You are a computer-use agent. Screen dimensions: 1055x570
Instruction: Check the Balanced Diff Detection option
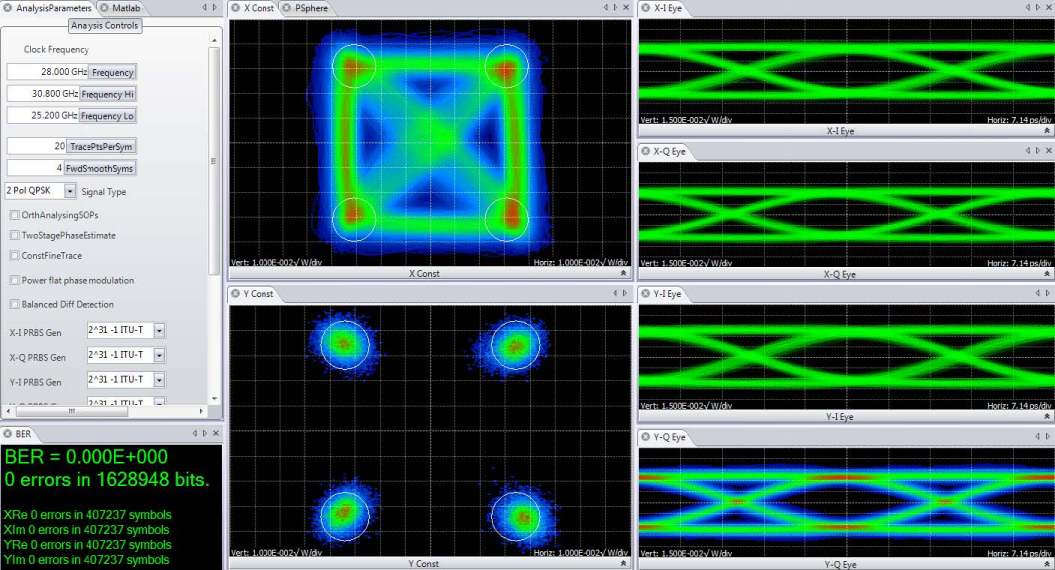pyautogui.click(x=14, y=304)
